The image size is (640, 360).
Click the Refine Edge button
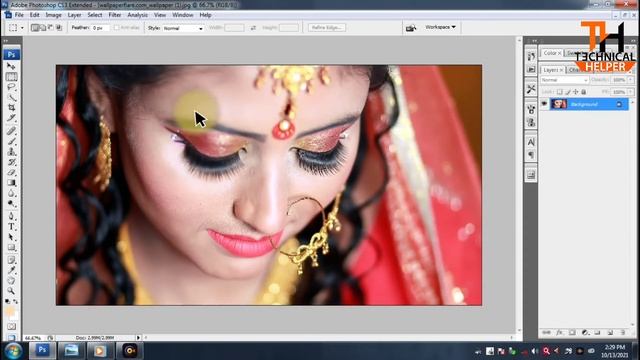(327, 28)
